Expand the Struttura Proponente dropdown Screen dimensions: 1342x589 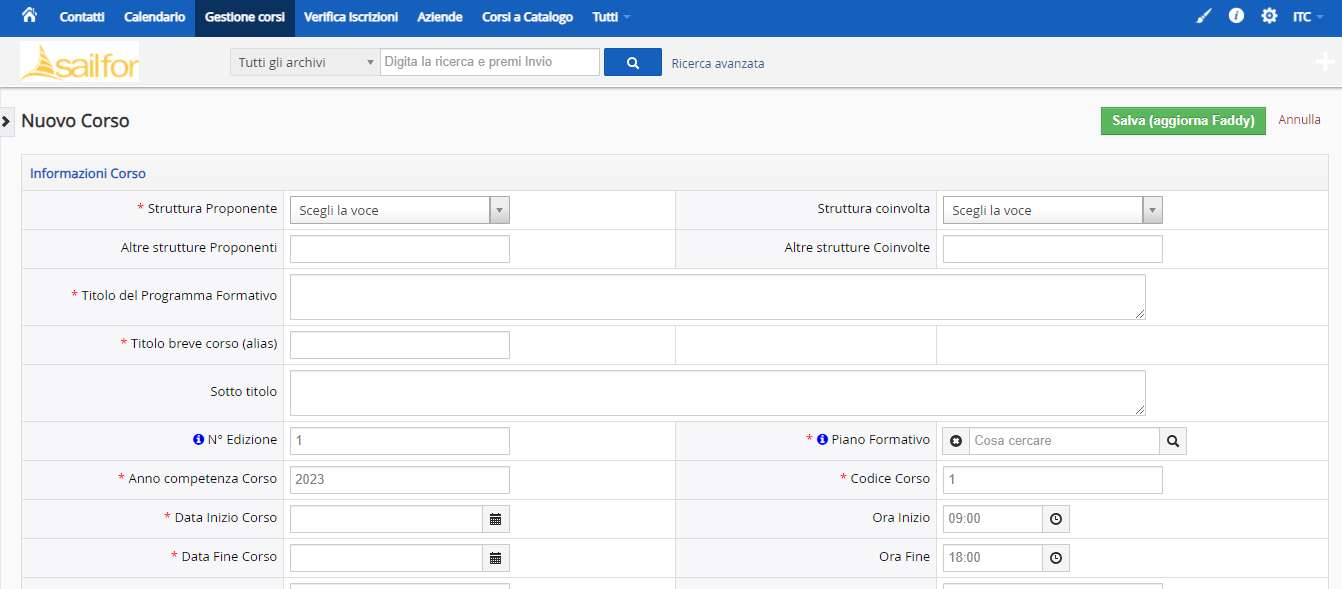tap(399, 210)
